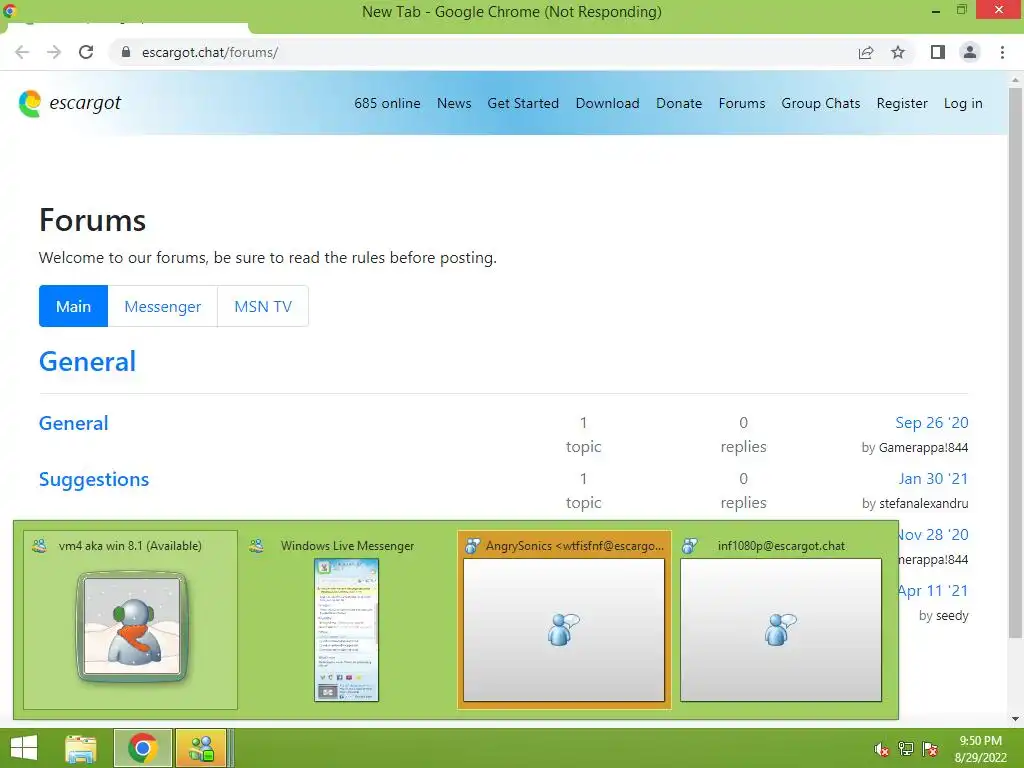Click the address bar URL field
Viewport: 1024px width, 768px height.
(483, 52)
